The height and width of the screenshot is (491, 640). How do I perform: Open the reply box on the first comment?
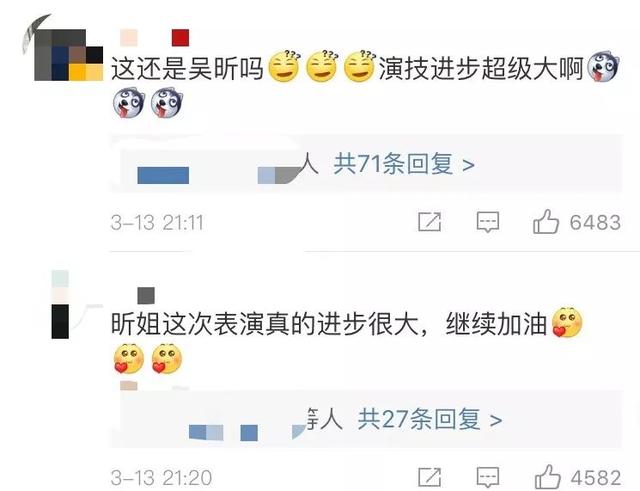click(488, 222)
